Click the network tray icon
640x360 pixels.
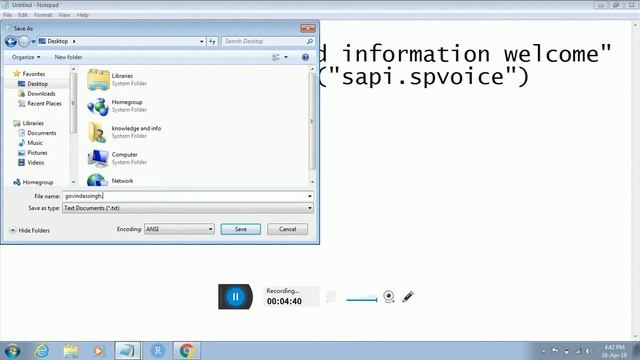pyautogui.click(x=578, y=351)
